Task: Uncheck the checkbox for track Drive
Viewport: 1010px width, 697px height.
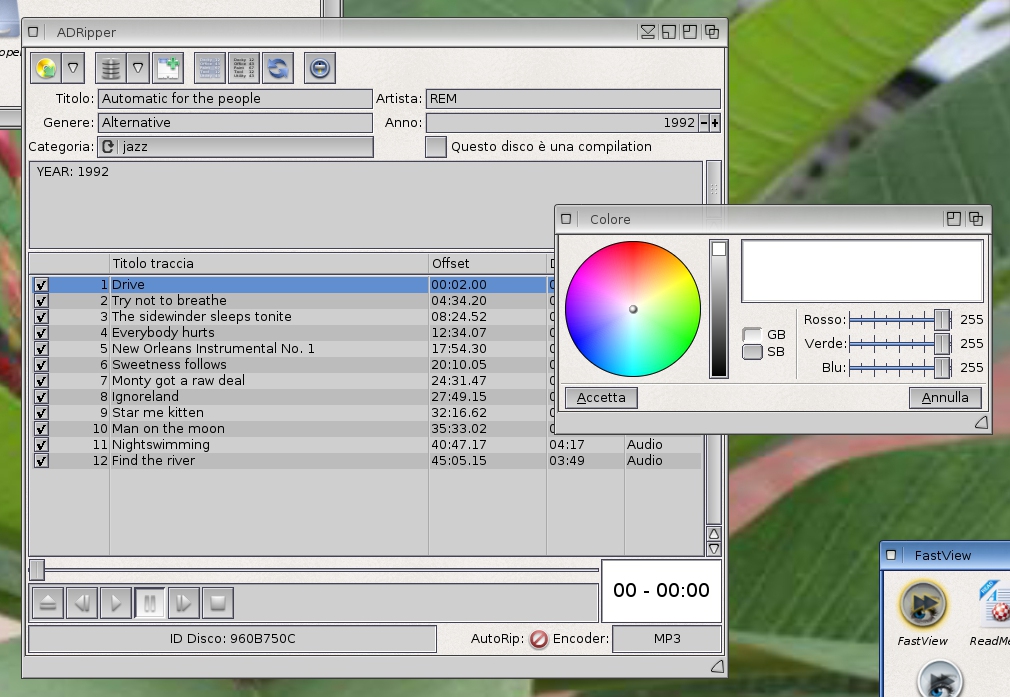Action: pyautogui.click(x=41, y=285)
